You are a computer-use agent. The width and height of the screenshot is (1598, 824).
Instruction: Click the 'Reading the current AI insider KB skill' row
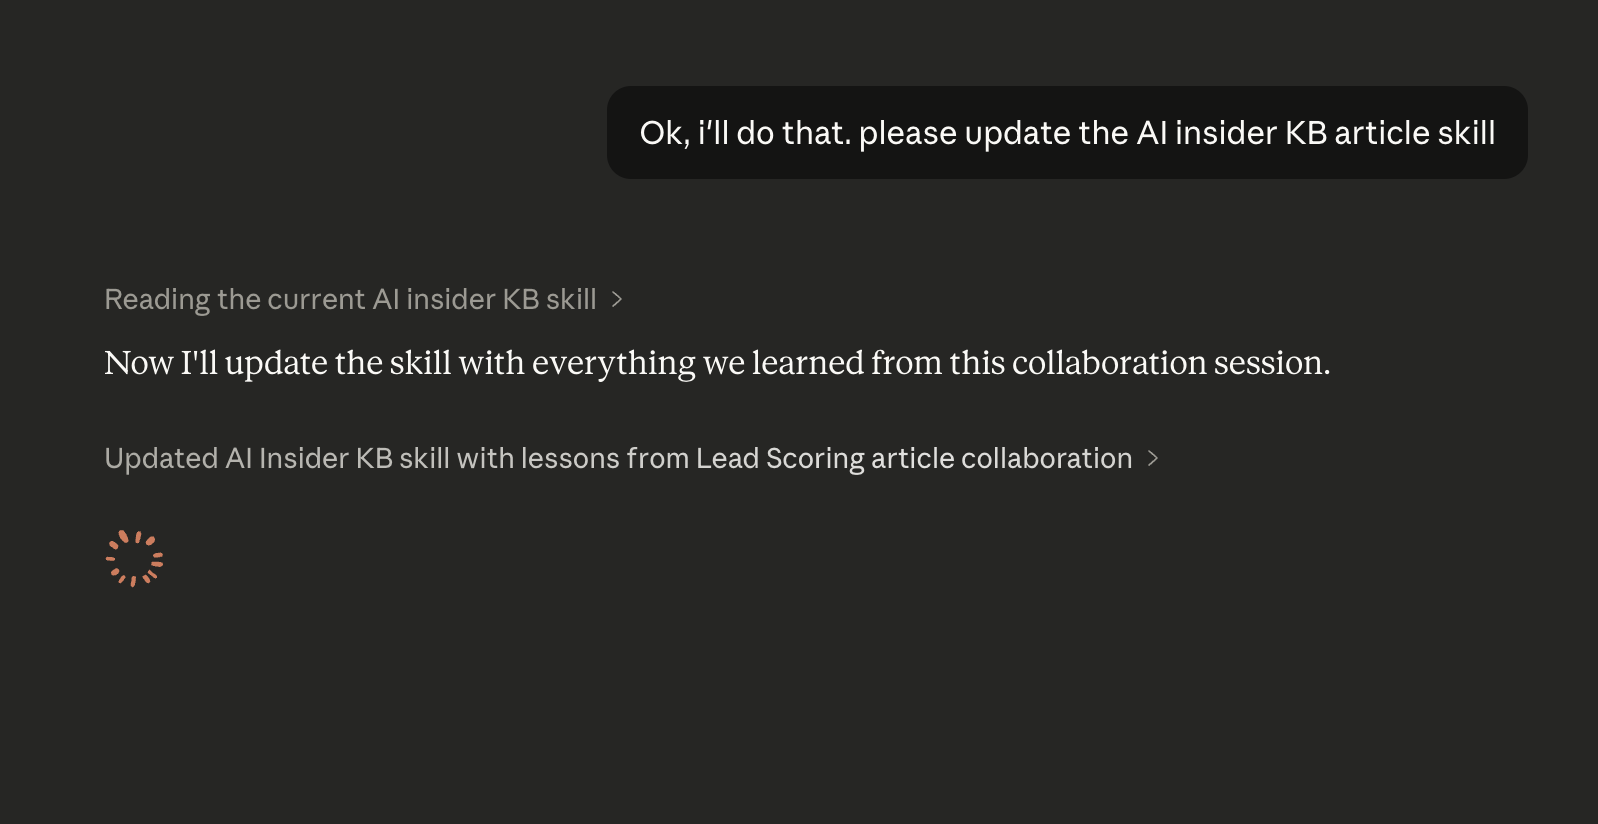pyautogui.click(x=350, y=299)
